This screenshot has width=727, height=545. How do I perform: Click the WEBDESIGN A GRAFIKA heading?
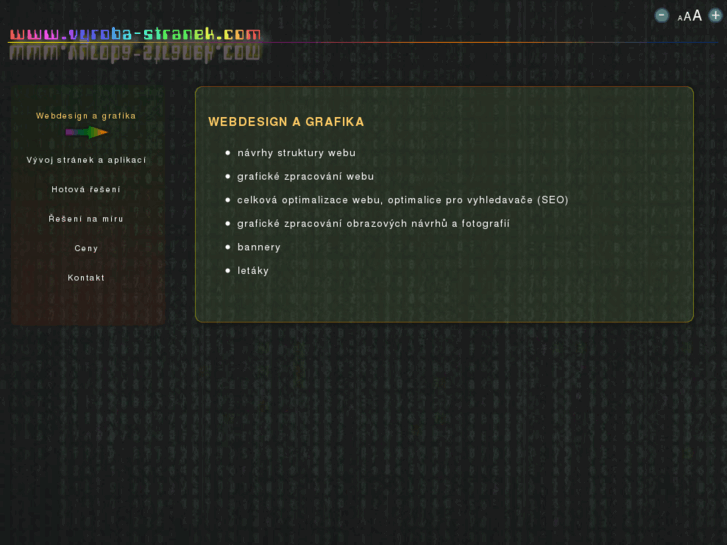(x=286, y=122)
